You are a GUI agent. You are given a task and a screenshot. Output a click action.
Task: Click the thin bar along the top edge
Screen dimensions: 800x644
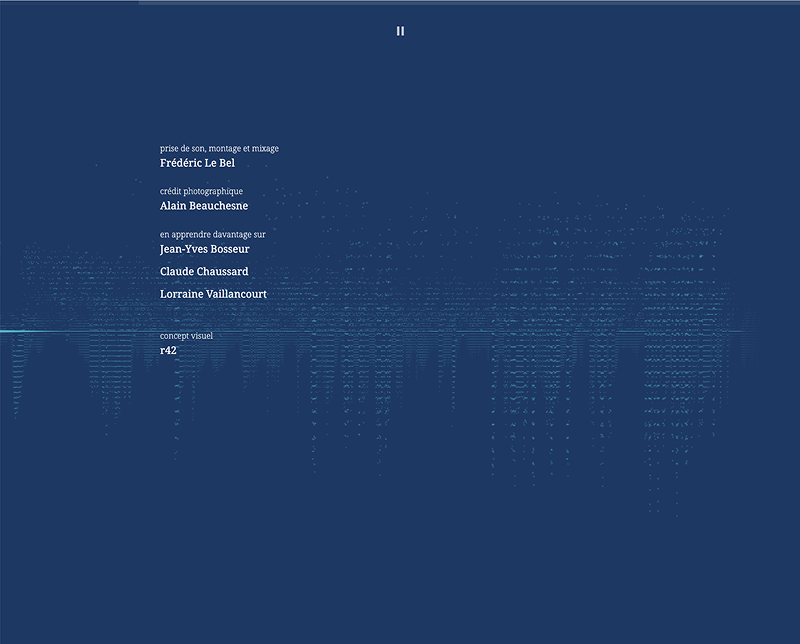400,2
